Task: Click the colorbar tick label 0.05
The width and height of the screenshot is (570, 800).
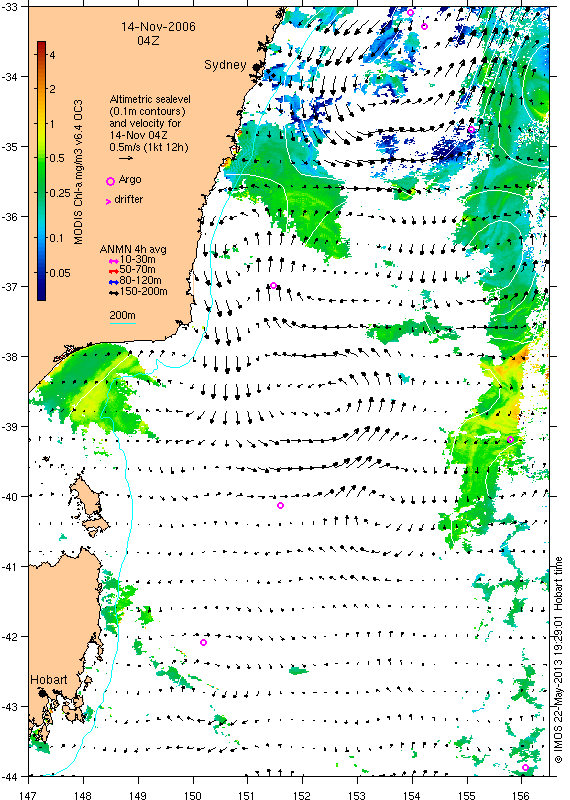Action: click(x=60, y=273)
